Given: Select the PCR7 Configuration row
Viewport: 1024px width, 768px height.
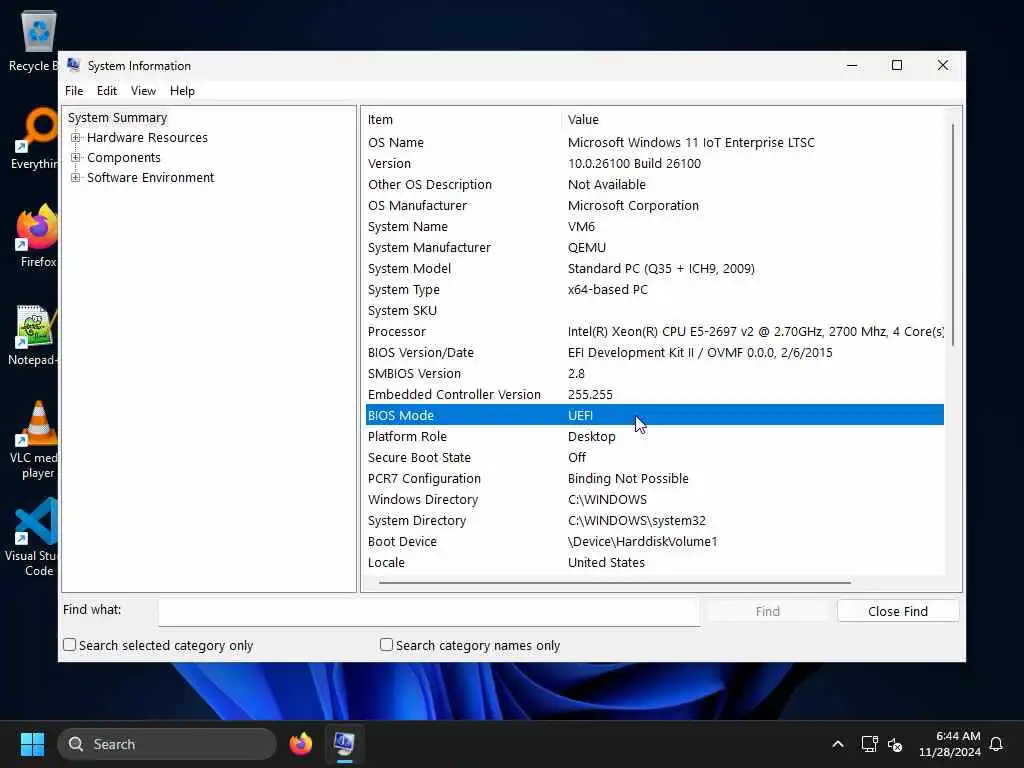Looking at the screenshot, I should [655, 479].
